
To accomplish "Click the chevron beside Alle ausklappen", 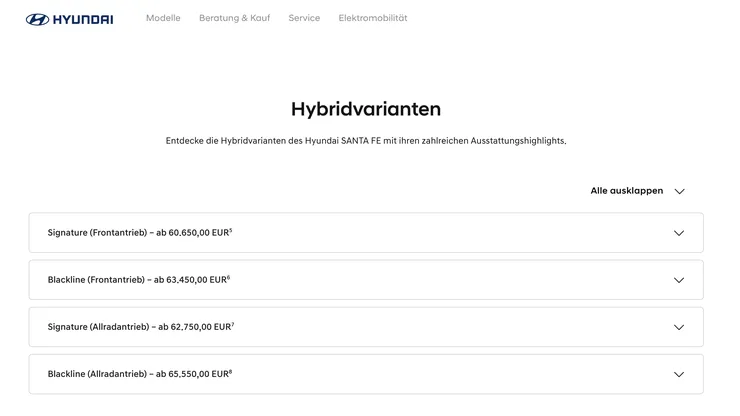I will click(679, 191).
